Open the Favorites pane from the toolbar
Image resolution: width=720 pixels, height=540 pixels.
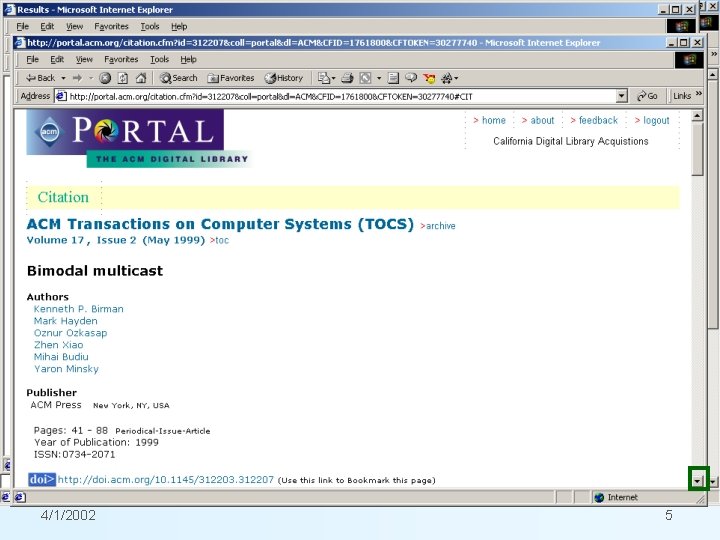click(x=231, y=78)
